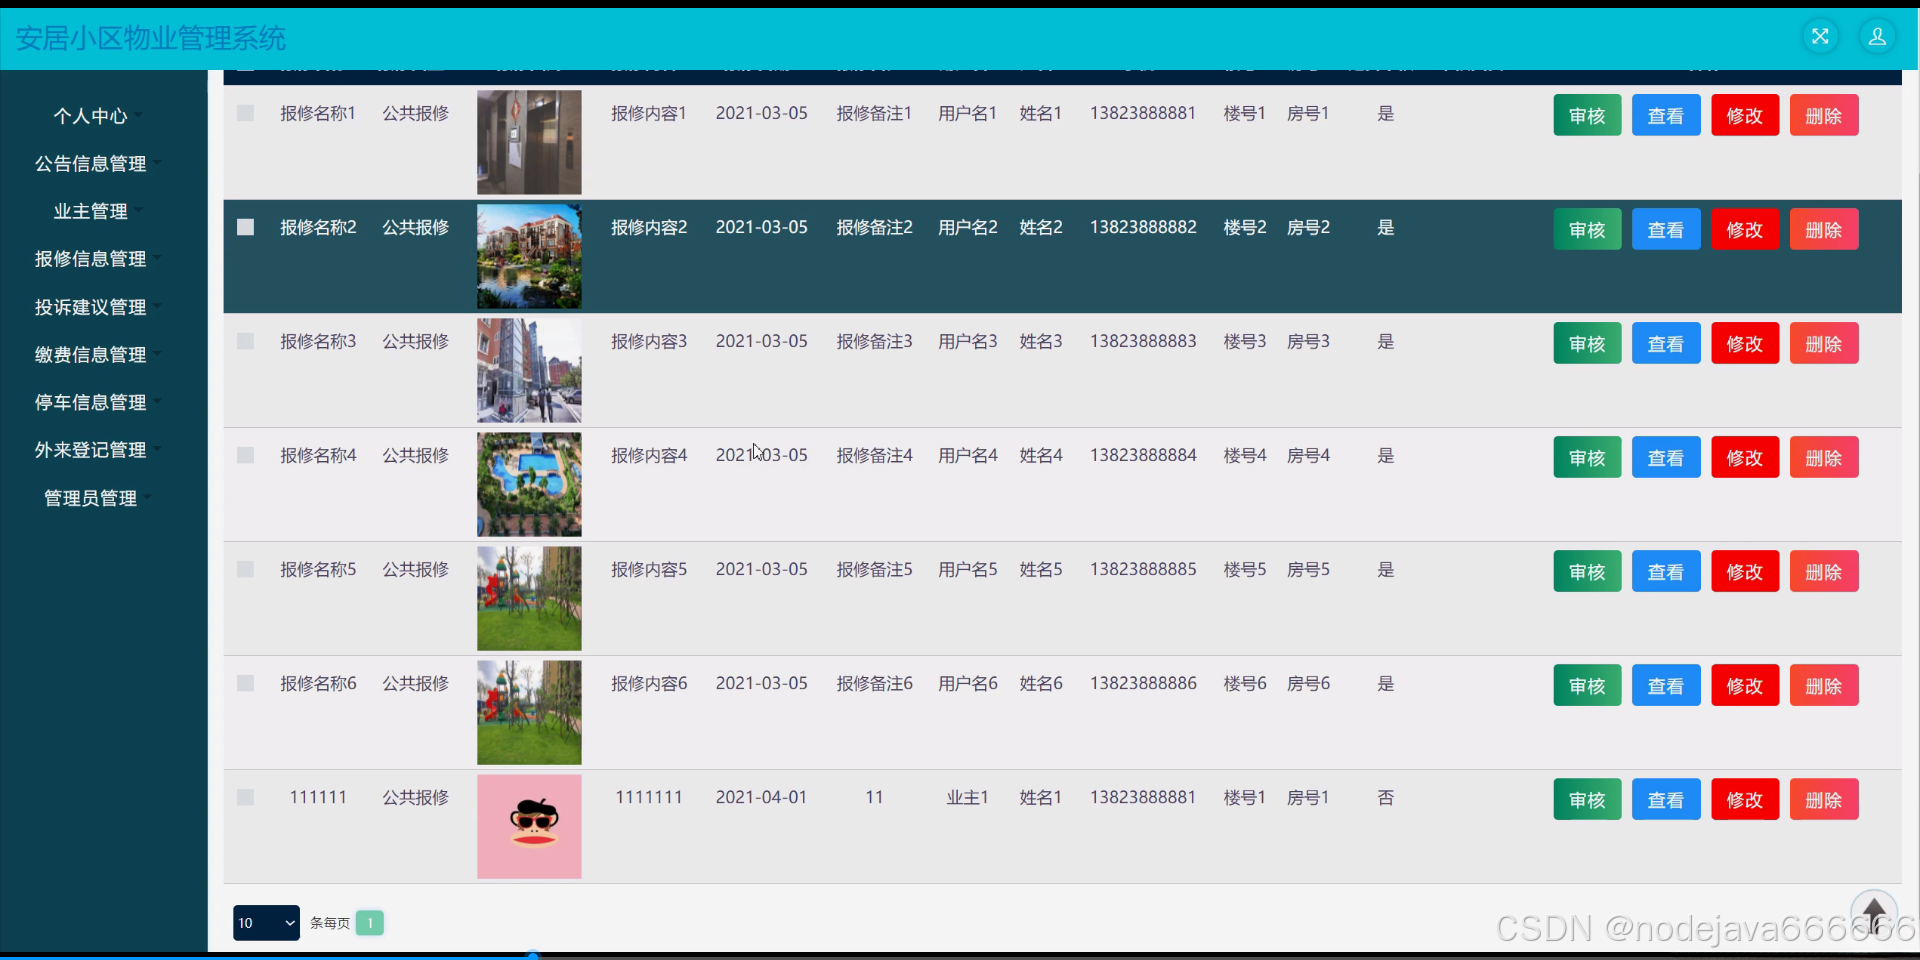Click 查看 button for 报修名称2
Screen dimensions: 1920x960
pos(1666,229)
